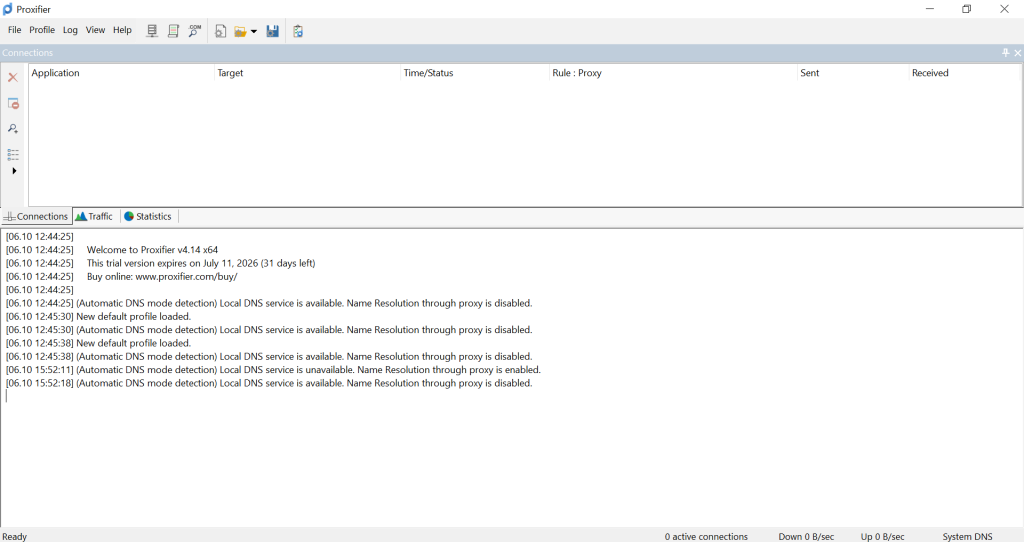Minimize the Proxifier window
Viewport: 1024px width, 542px height.
(930, 9)
